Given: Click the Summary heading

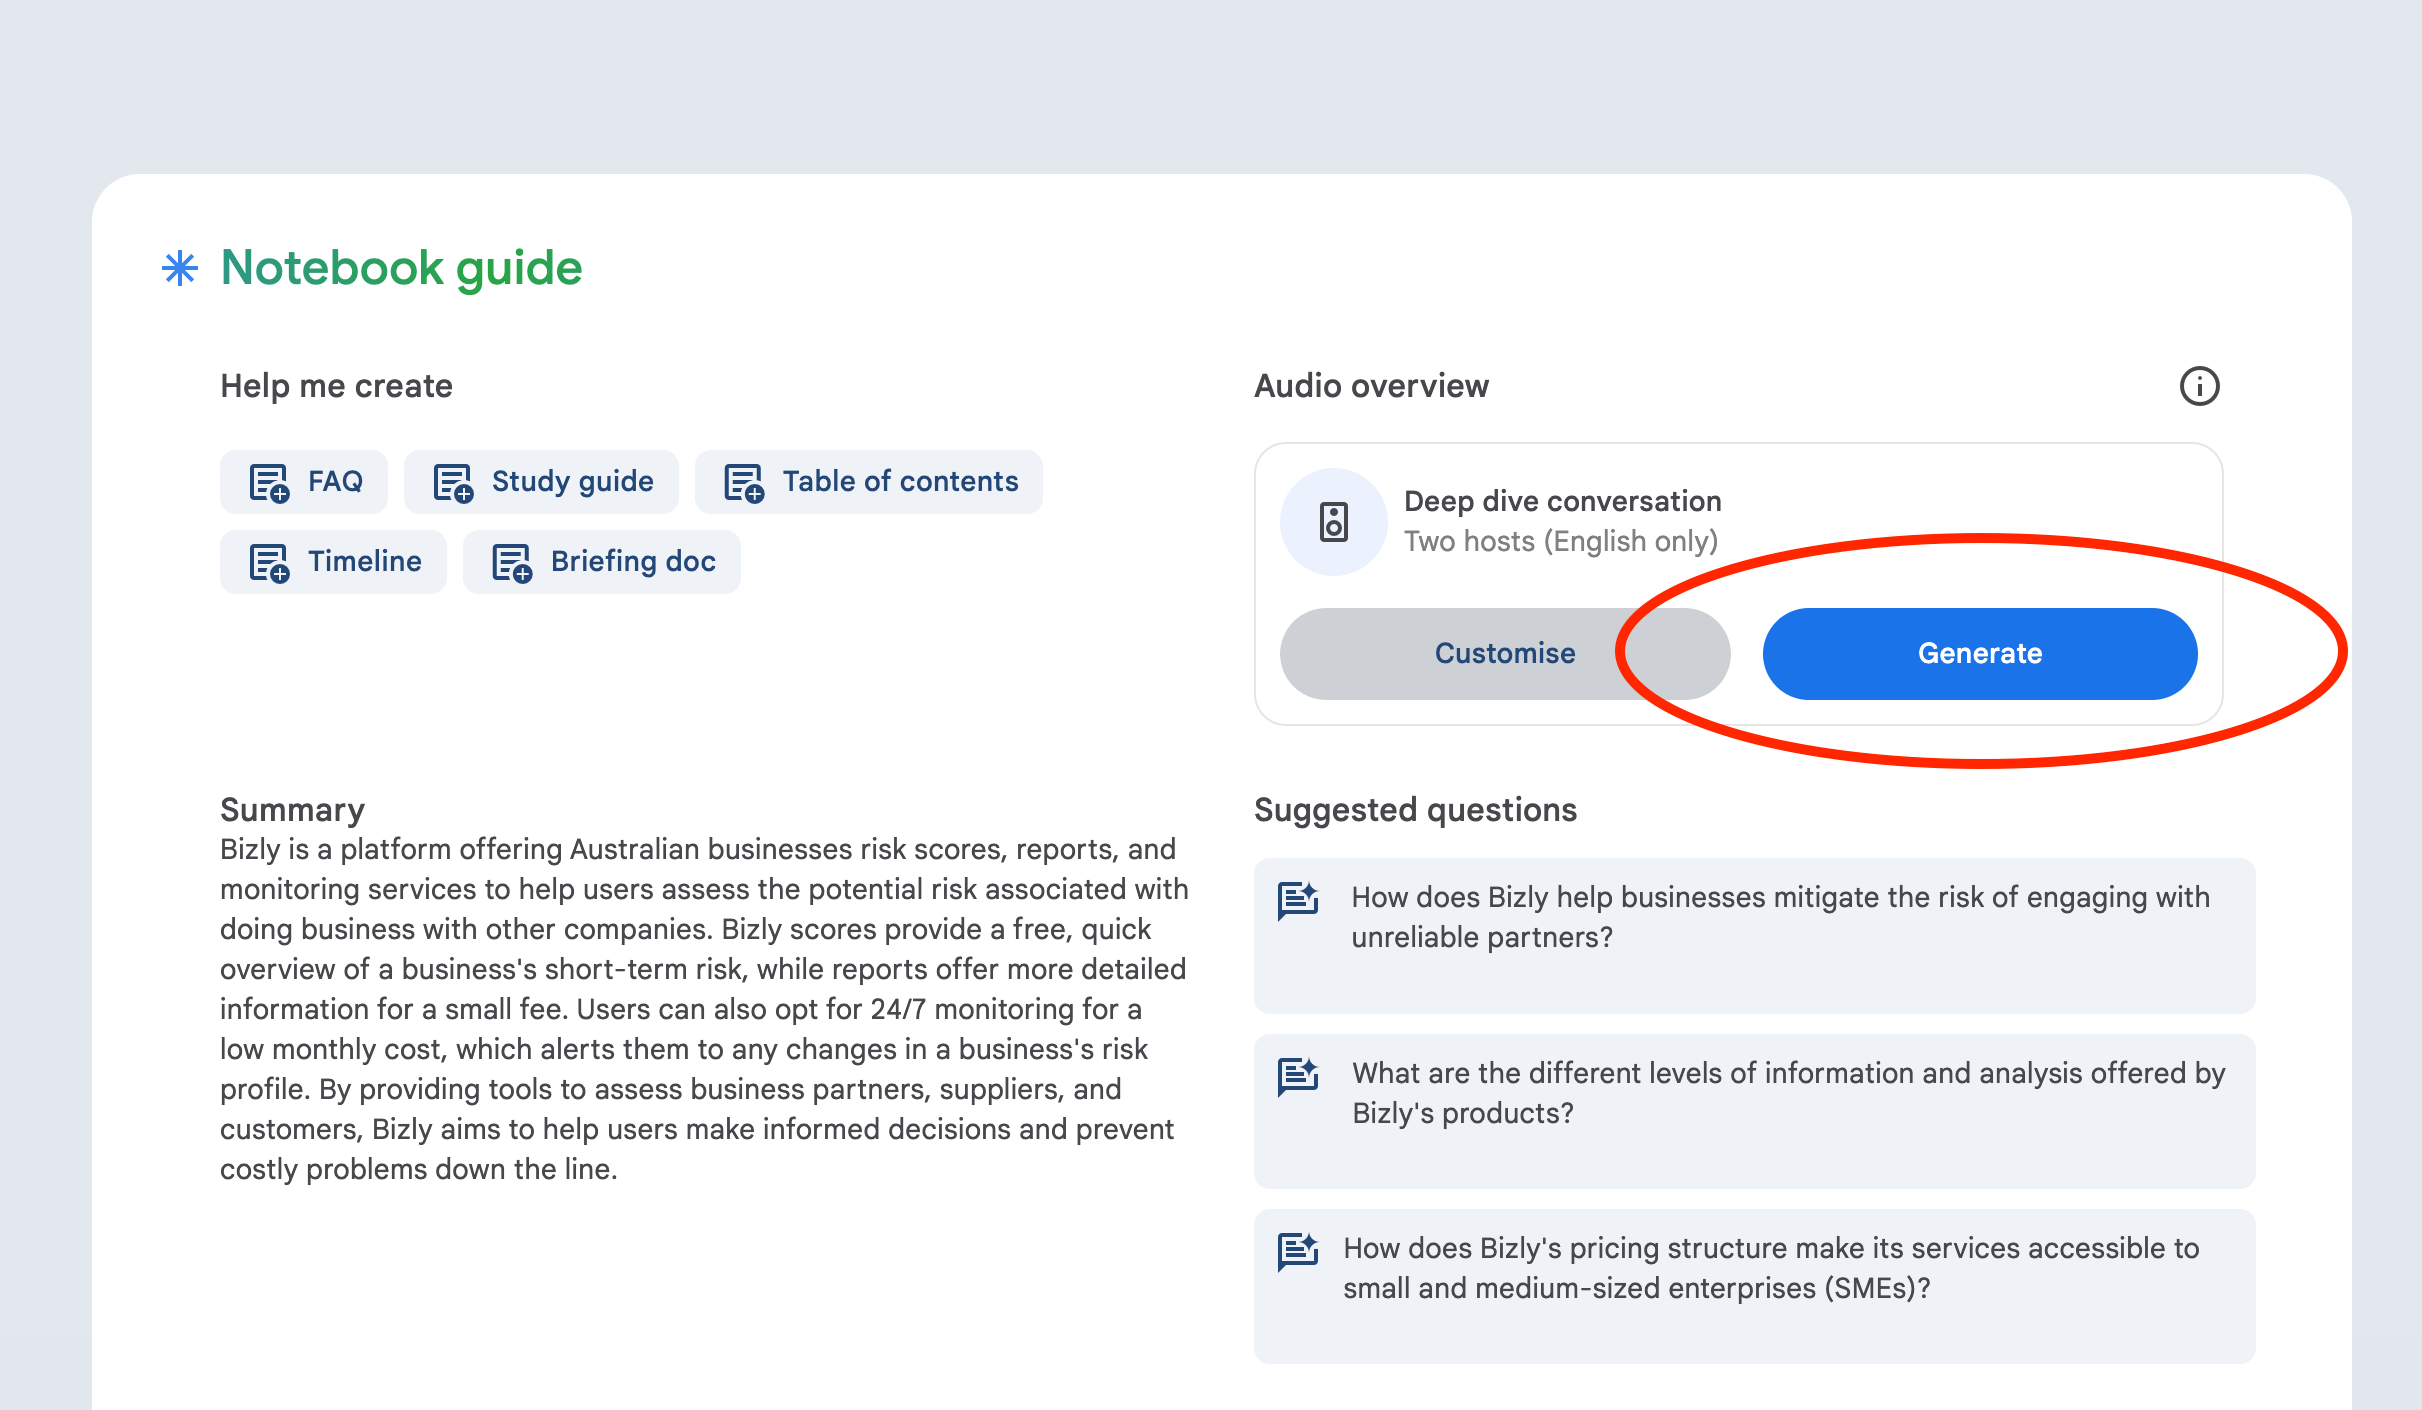Looking at the screenshot, I should (292, 809).
